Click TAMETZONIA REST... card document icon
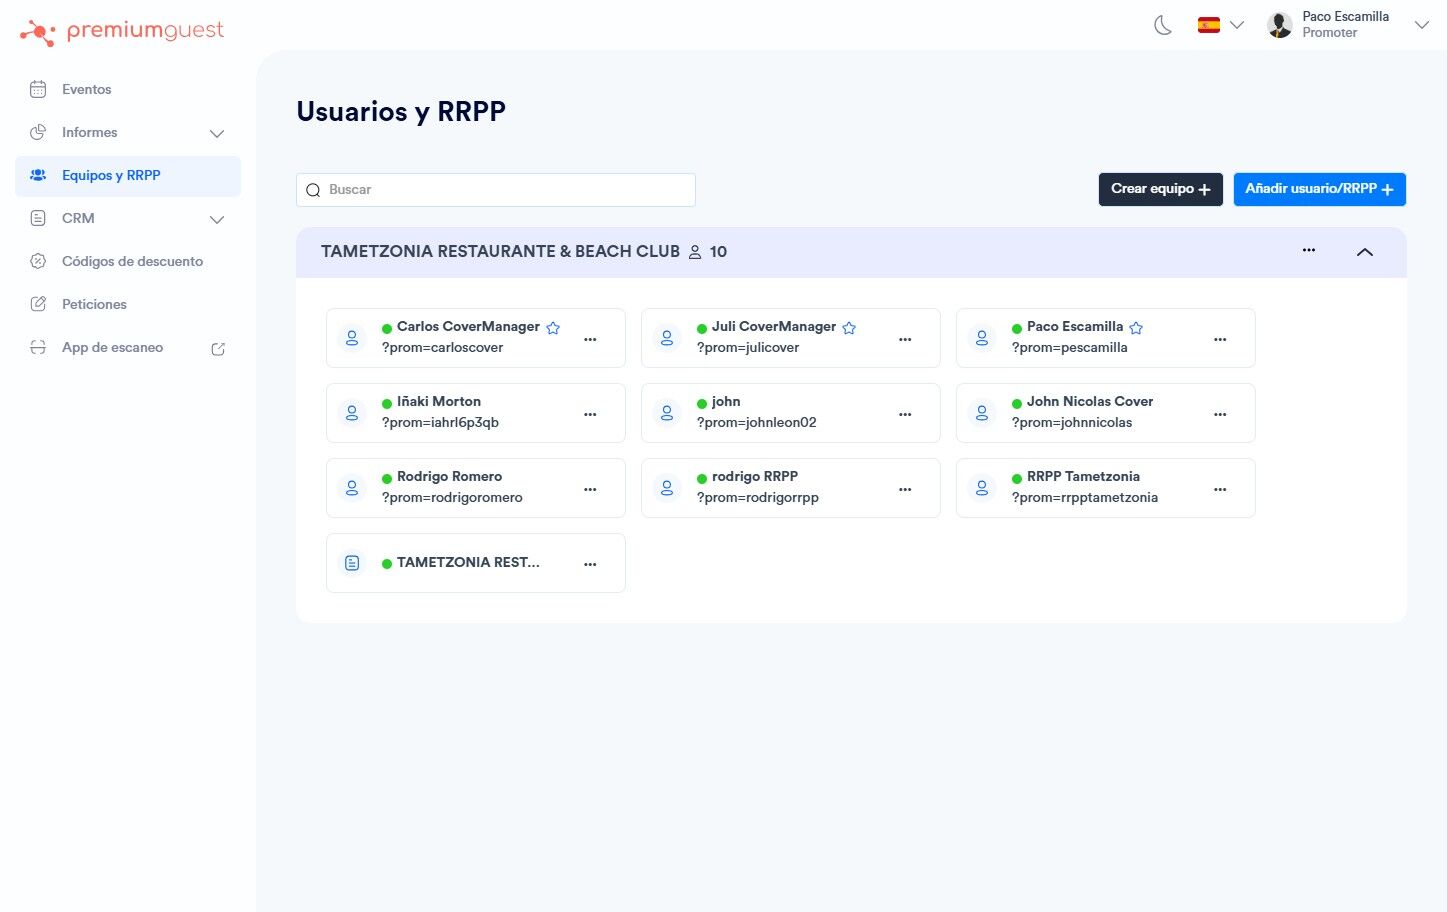Viewport: 1447px width, 912px height. point(352,563)
